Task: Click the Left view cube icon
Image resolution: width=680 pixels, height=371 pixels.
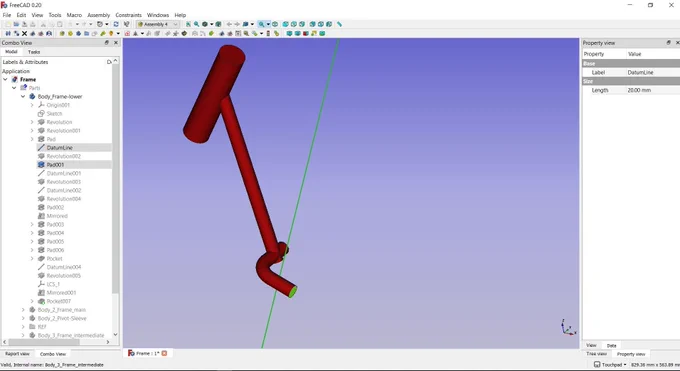Action: pos(329,24)
